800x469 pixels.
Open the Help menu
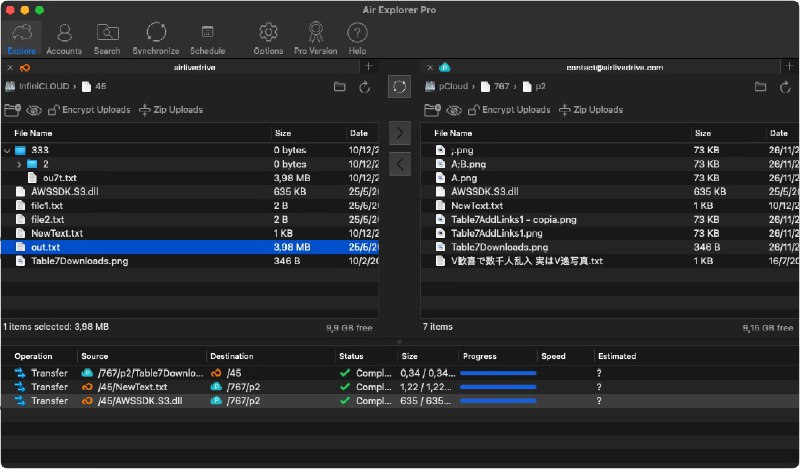click(357, 39)
